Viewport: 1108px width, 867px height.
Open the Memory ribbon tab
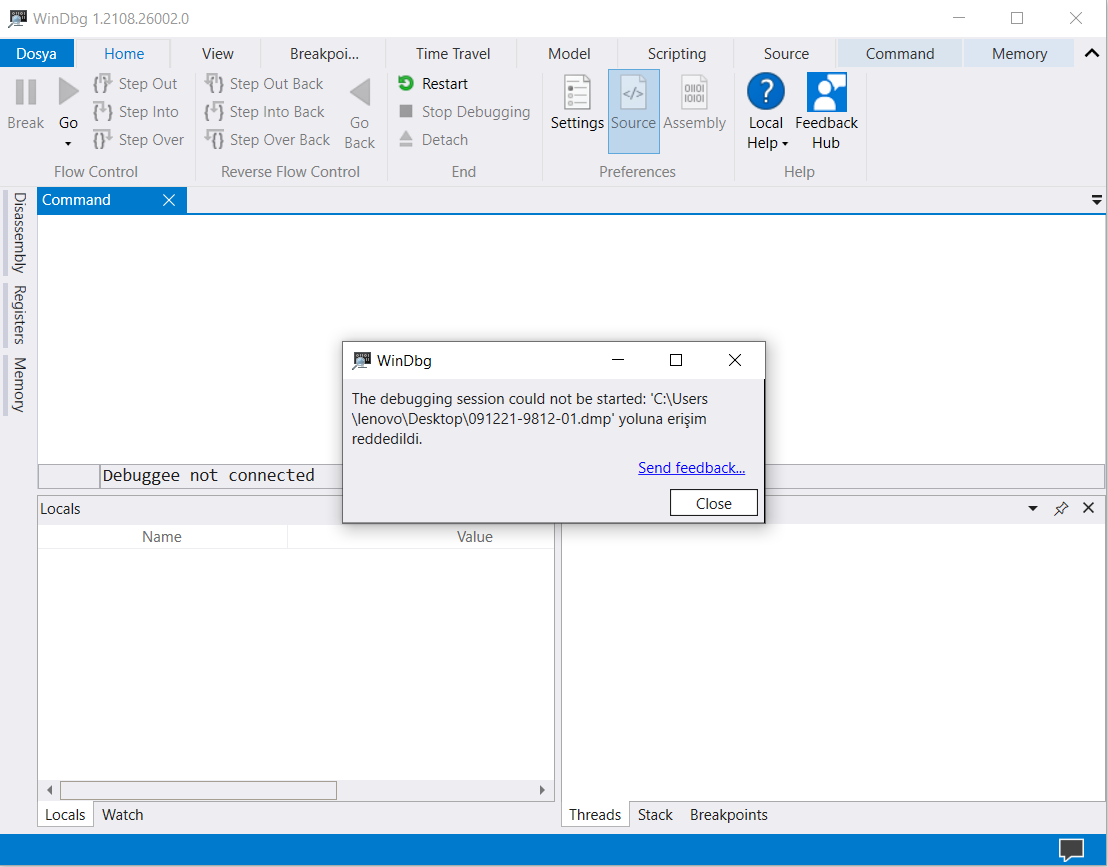pos(1019,54)
